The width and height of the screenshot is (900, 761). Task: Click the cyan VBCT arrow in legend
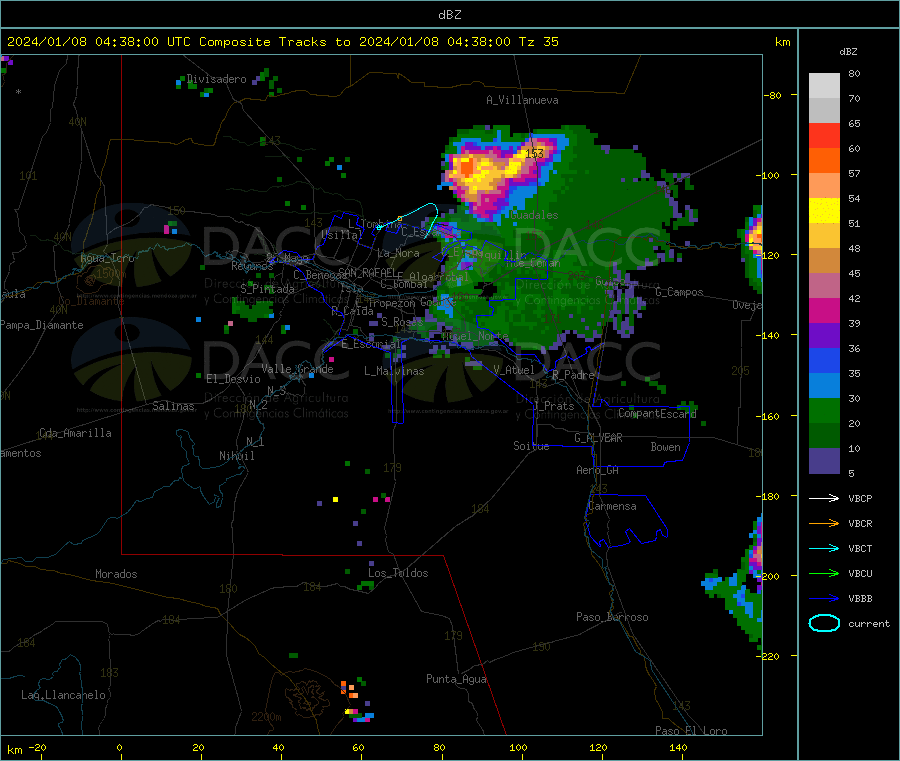pyautogui.click(x=824, y=549)
